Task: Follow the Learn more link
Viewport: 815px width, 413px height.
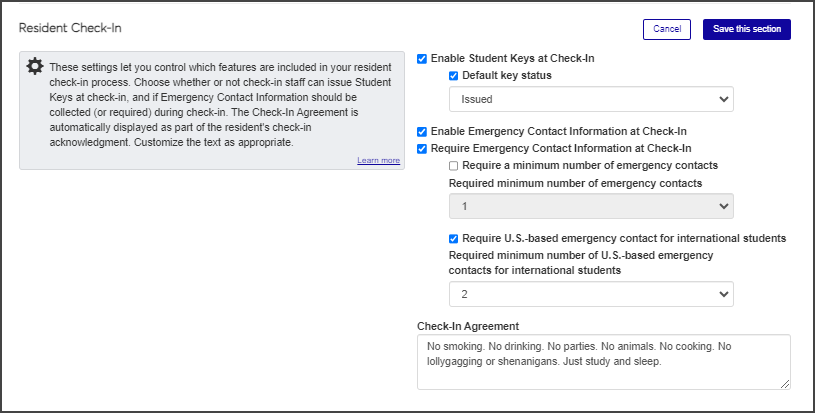Action: (x=378, y=160)
